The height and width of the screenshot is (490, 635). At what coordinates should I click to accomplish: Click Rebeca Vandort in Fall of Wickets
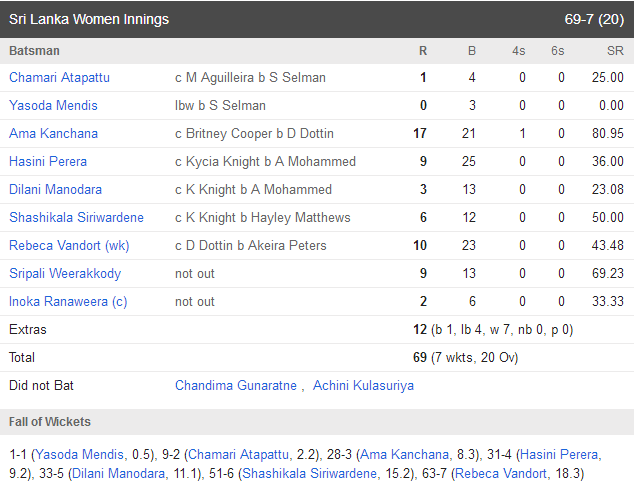(x=501, y=473)
